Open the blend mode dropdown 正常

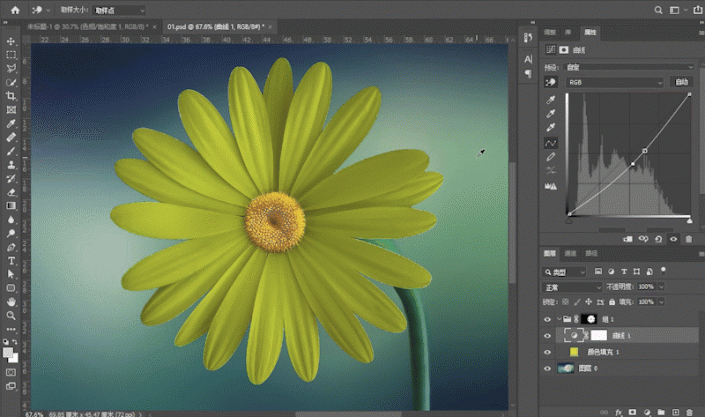coord(571,287)
